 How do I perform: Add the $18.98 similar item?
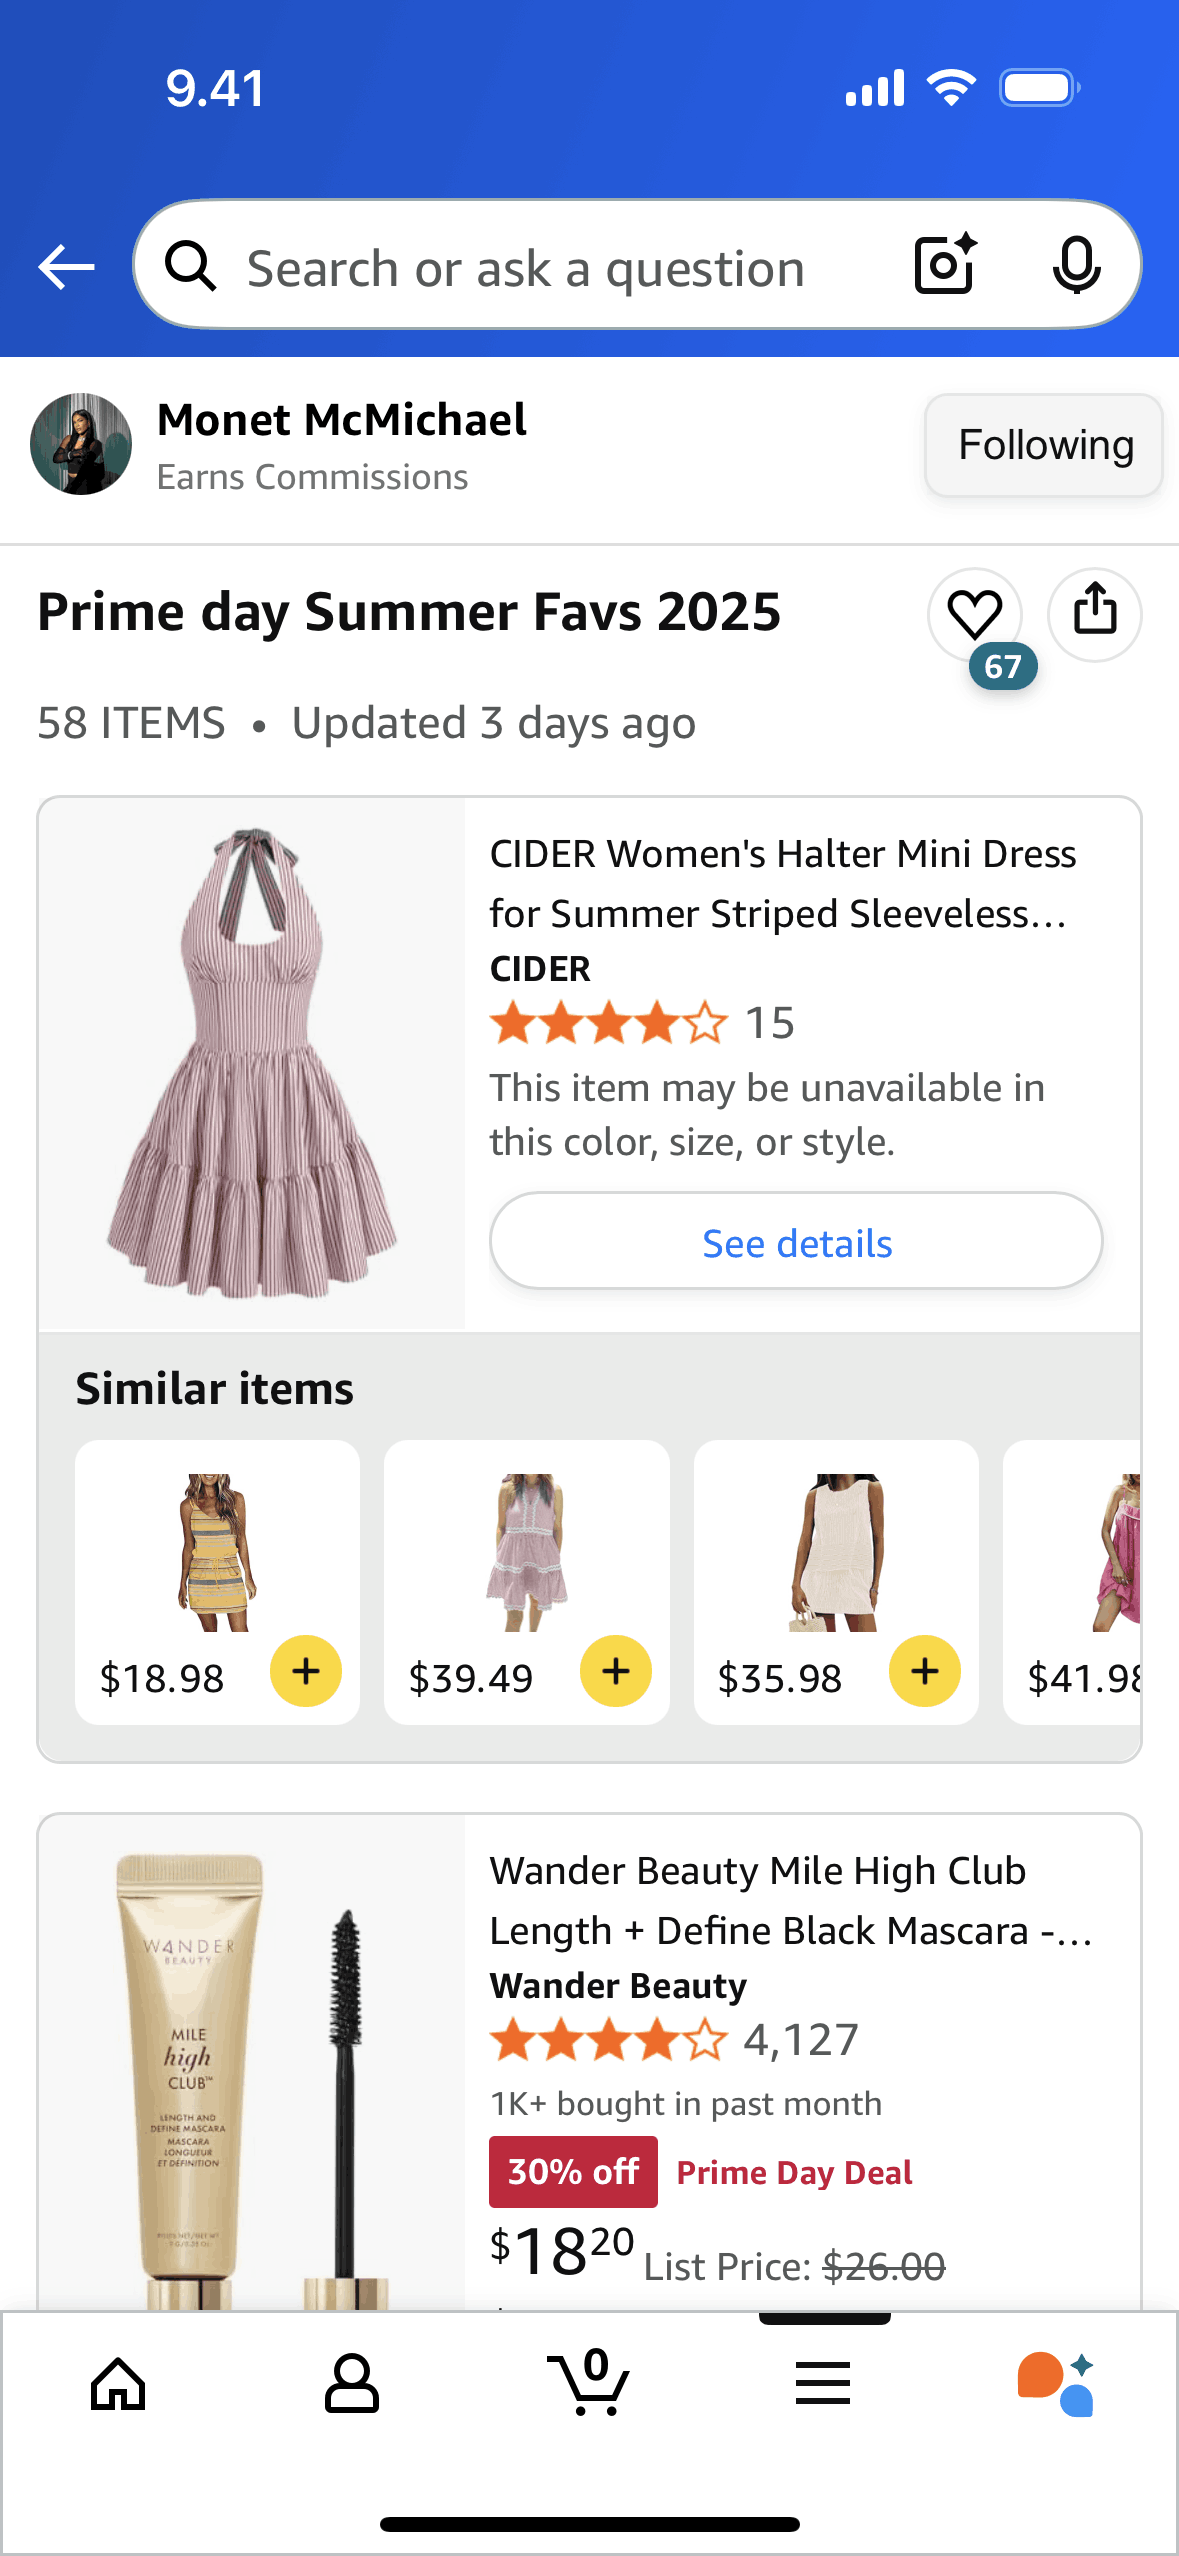306,1671
